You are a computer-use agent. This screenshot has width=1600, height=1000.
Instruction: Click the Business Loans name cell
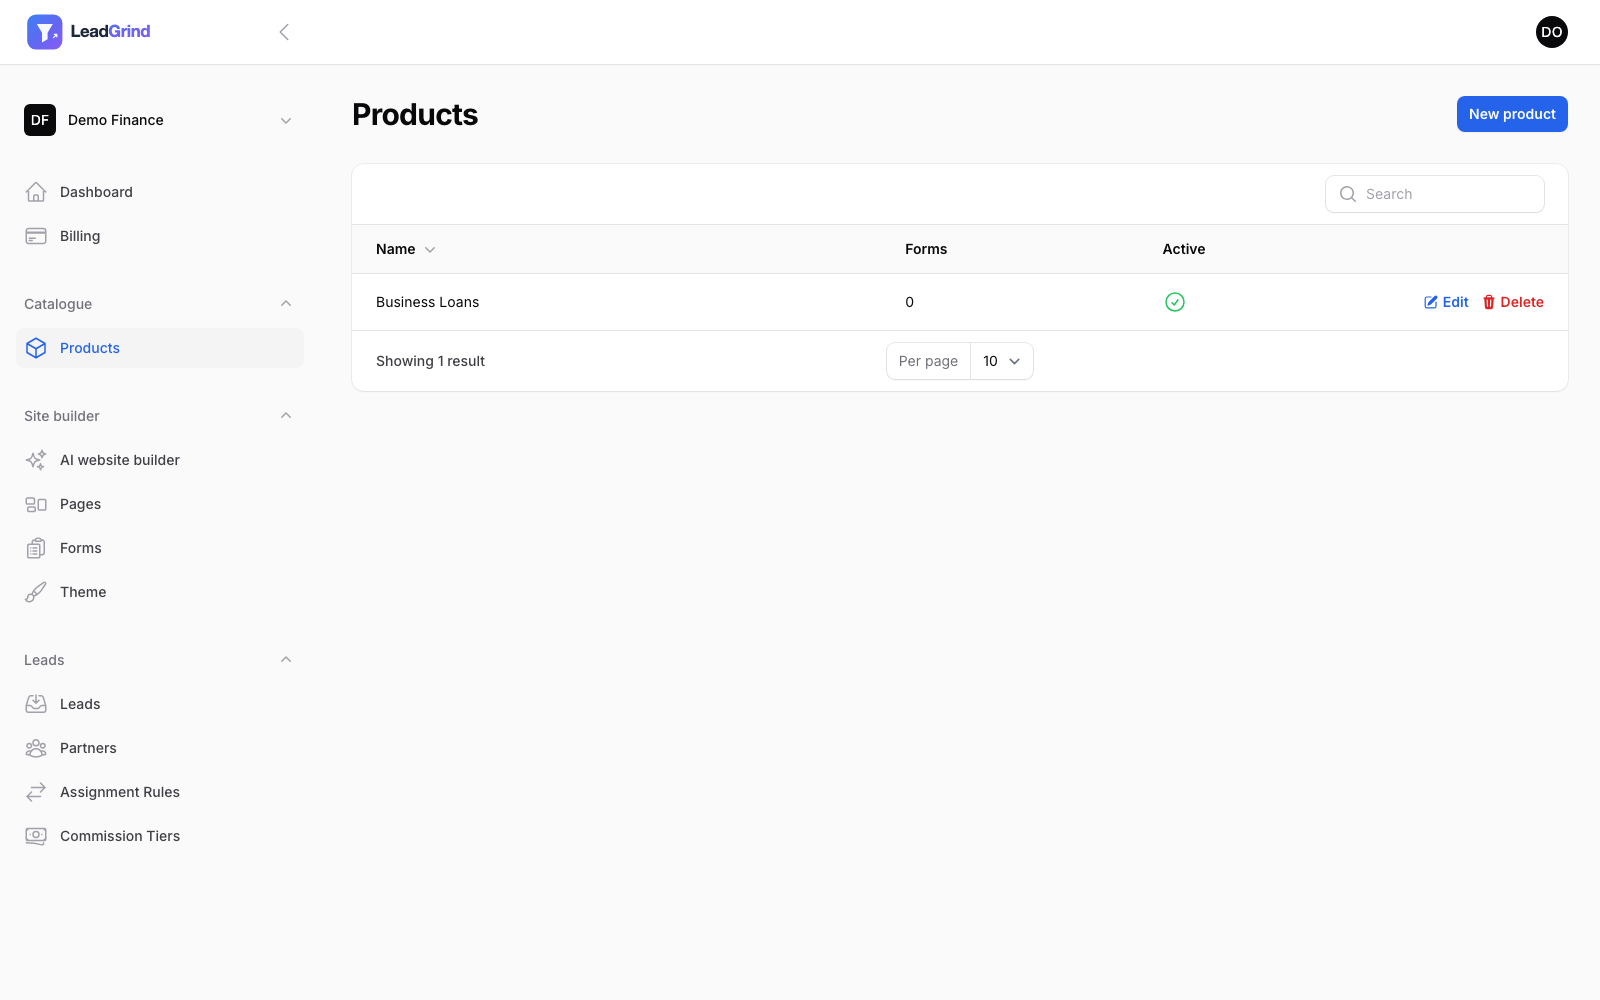427,302
